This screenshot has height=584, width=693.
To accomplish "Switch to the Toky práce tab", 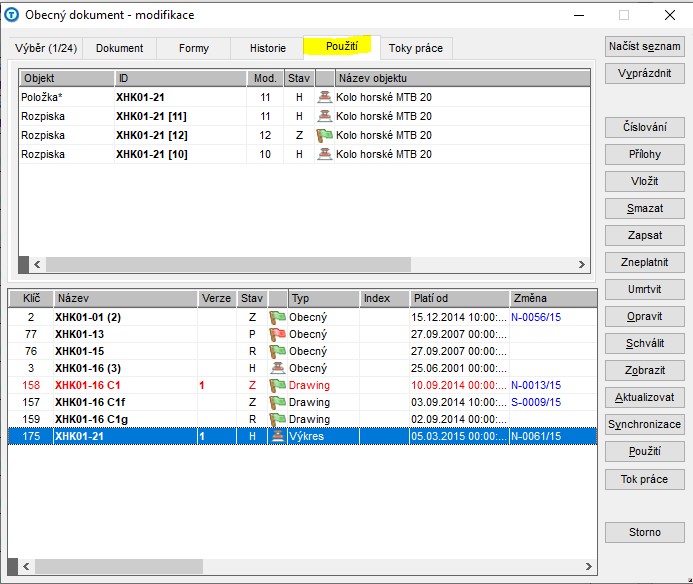I will click(415, 48).
